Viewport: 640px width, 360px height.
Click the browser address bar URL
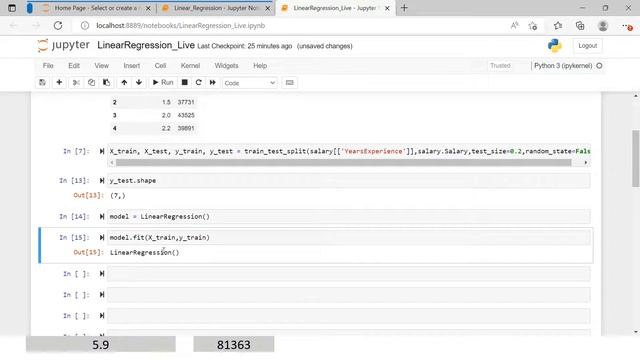pos(180,26)
